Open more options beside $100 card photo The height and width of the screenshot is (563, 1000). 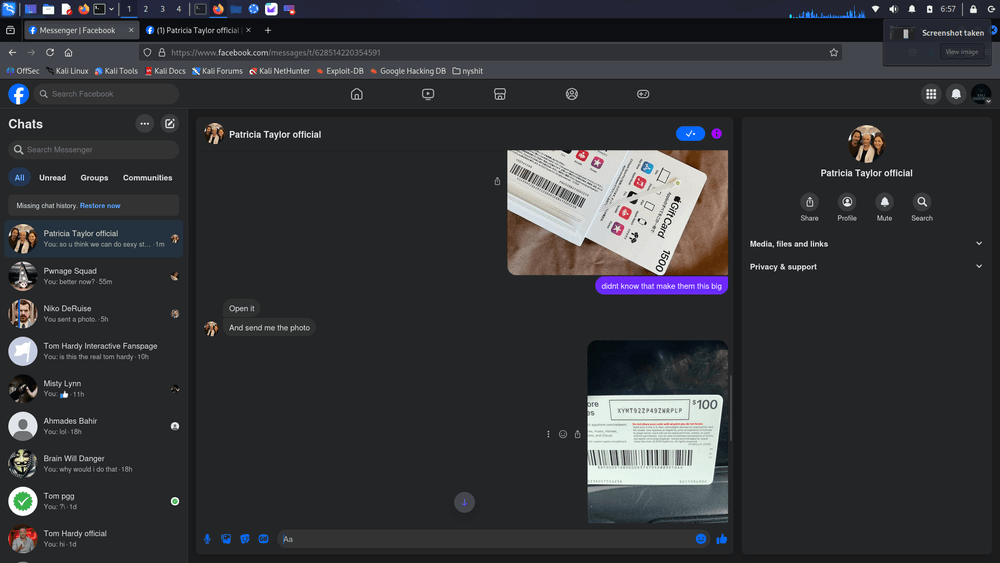click(548, 434)
